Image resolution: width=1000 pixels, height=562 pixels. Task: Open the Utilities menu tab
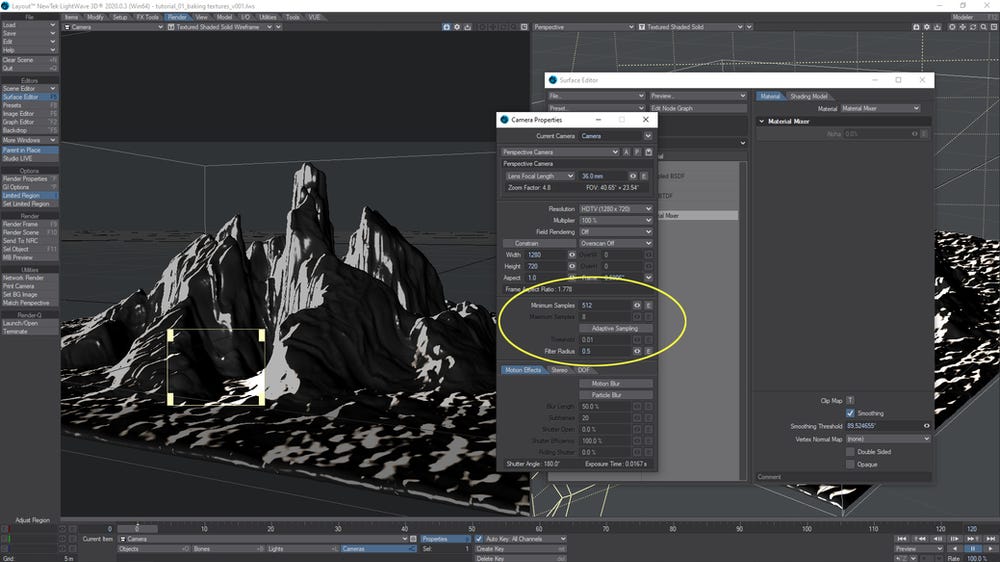[268, 17]
